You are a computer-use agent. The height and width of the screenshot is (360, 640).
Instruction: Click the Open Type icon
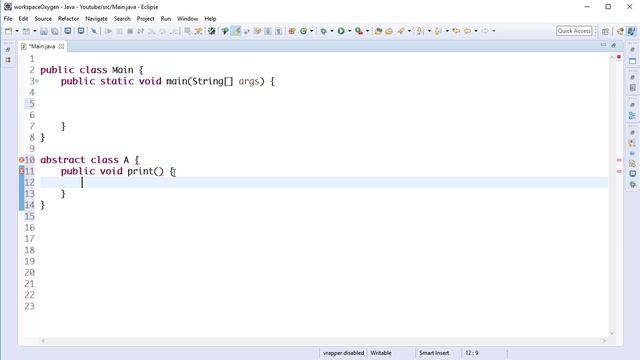(378, 31)
